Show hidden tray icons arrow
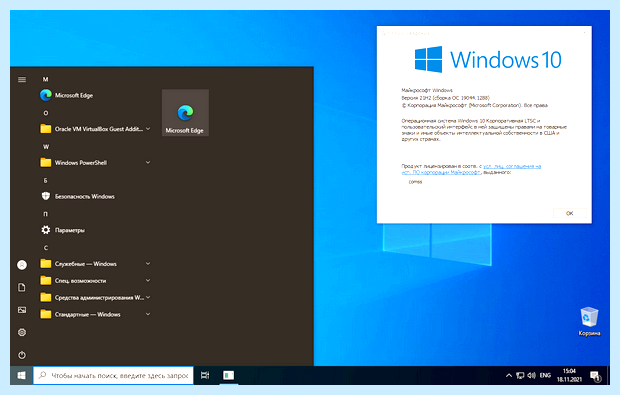Image resolution: width=620 pixels, height=395 pixels. [x=509, y=375]
